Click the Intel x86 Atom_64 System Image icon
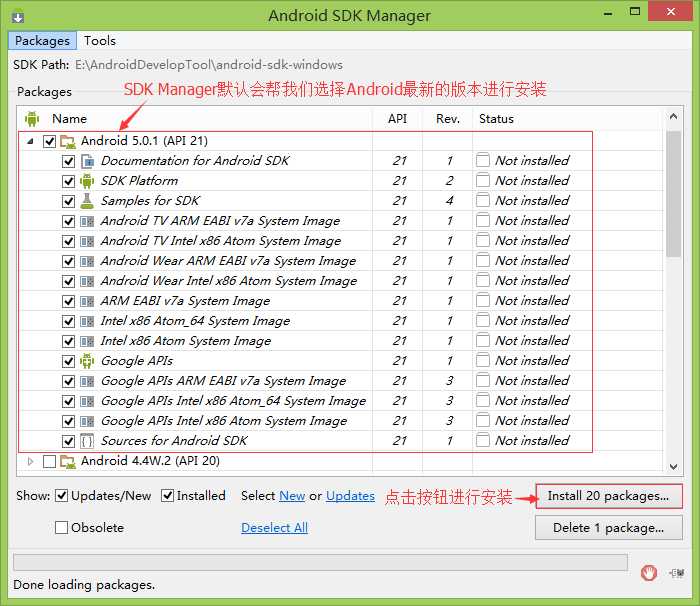Image resolution: width=700 pixels, height=606 pixels. coord(88,321)
